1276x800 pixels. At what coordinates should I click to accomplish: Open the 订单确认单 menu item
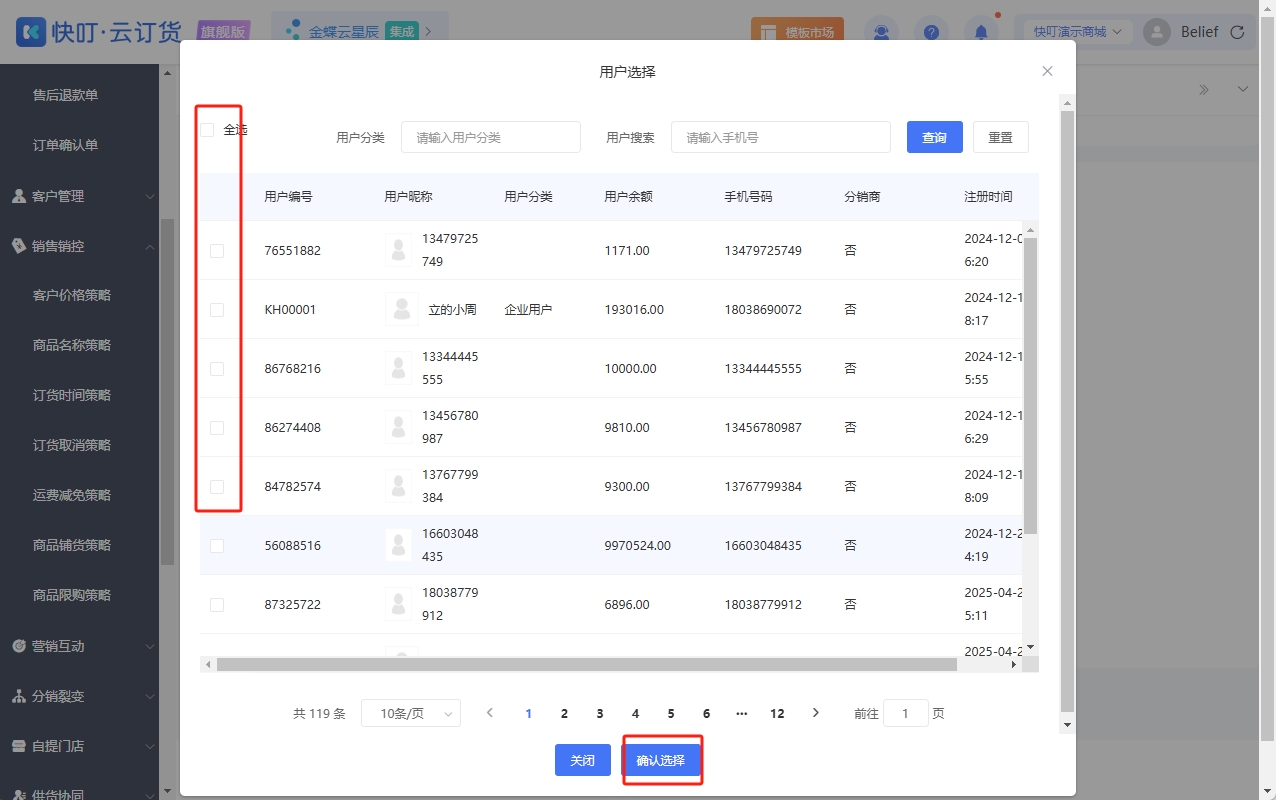pyautogui.click(x=66, y=145)
